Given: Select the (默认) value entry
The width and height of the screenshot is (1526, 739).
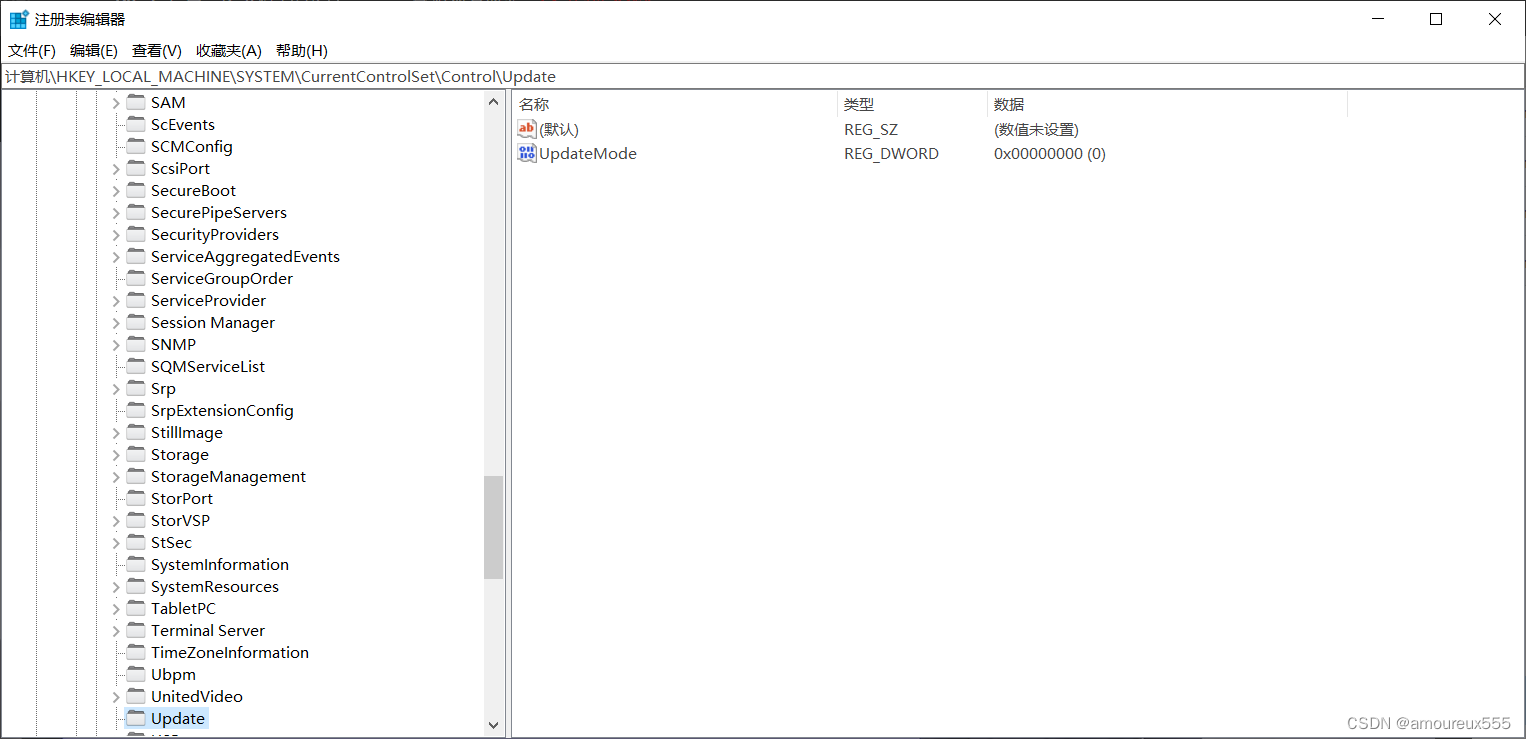Looking at the screenshot, I should 559,130.
